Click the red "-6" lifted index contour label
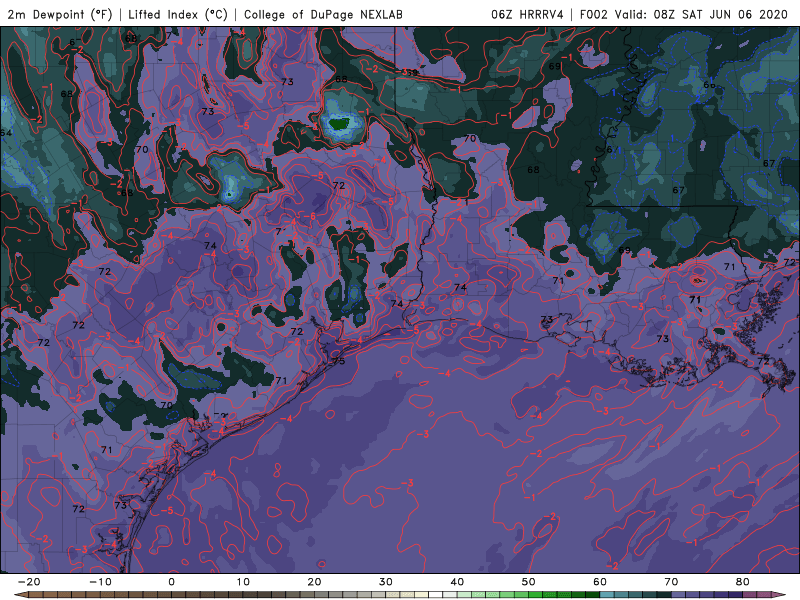800x600 pixels. 310,216
